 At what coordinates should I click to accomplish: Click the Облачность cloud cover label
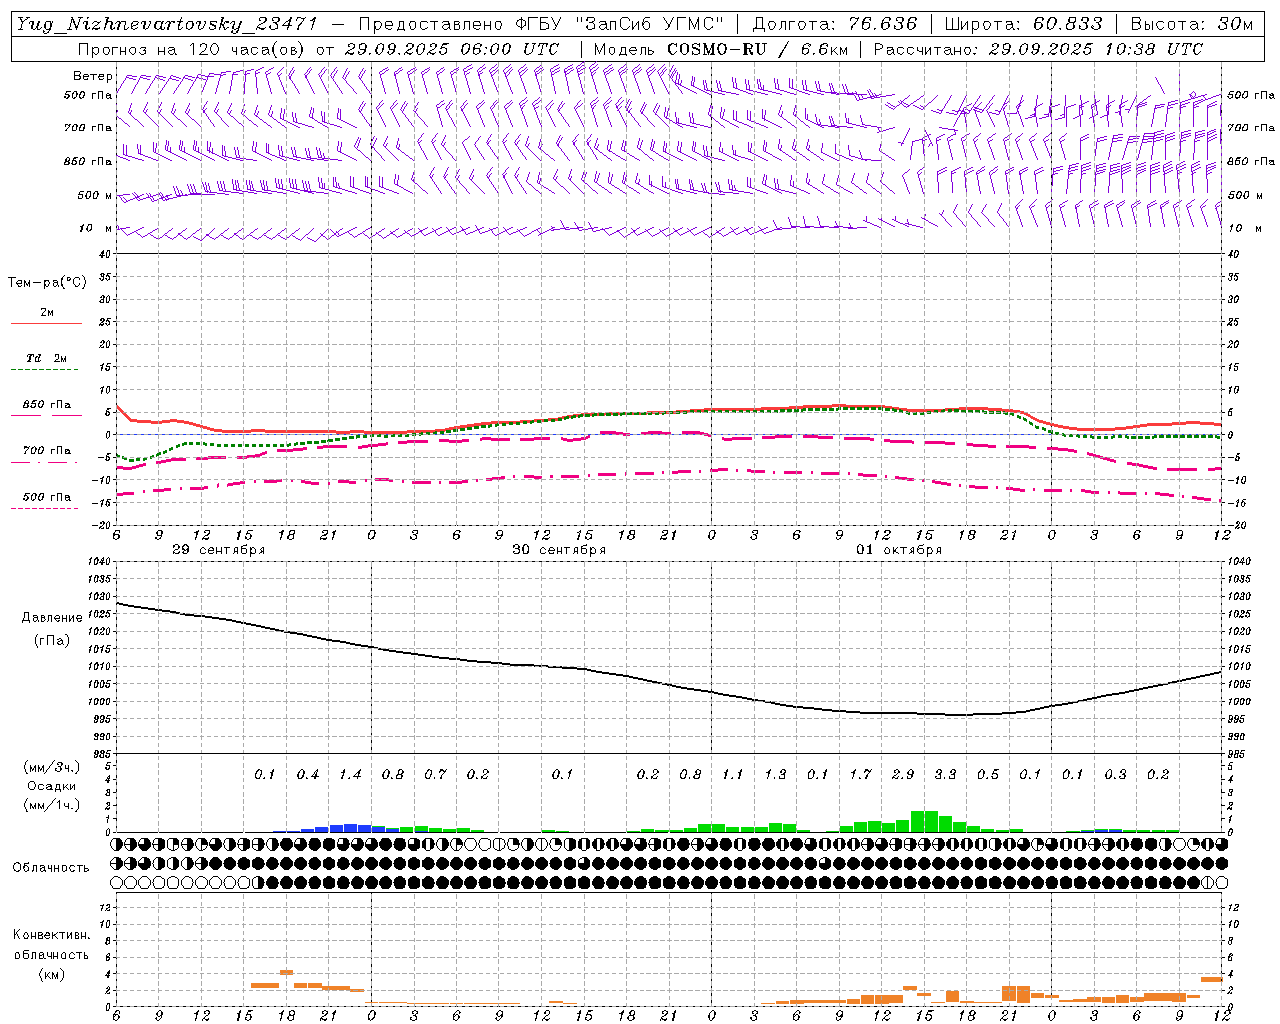tap(51, 868)
